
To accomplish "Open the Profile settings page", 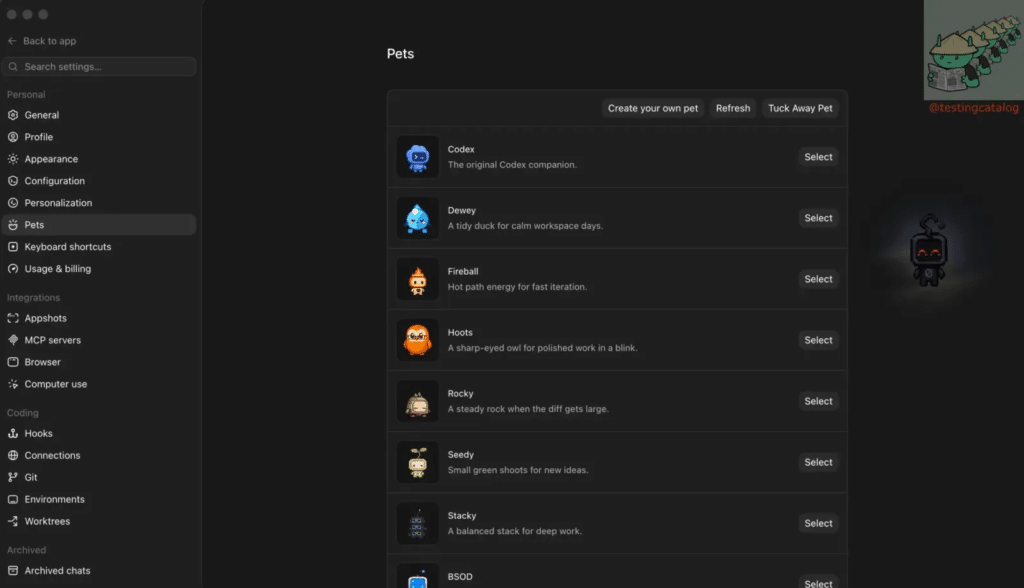I will pyautogui.click(x=99, y=137).
